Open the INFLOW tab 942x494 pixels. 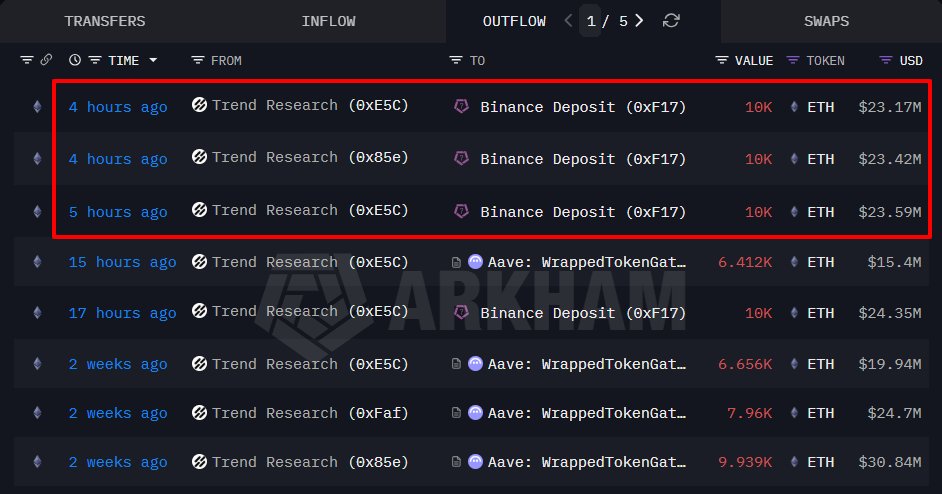[x=328, y=21]
